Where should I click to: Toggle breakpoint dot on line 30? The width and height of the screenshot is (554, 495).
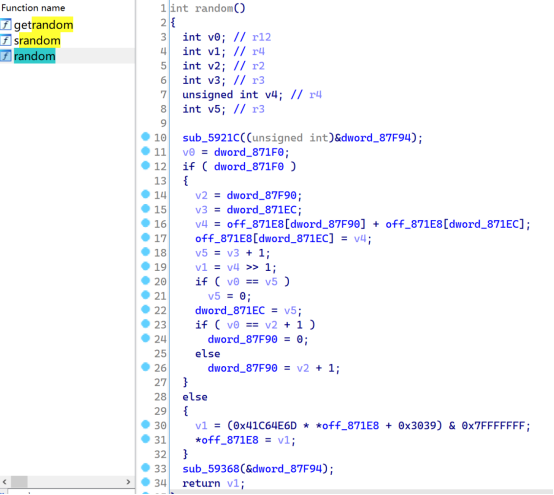(146, 424)
